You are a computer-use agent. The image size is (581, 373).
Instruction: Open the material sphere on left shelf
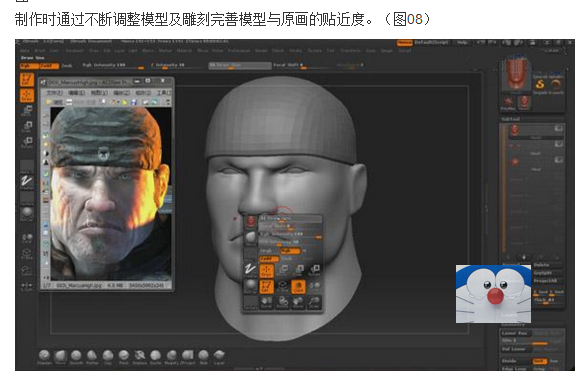click(x=27, y=214)
